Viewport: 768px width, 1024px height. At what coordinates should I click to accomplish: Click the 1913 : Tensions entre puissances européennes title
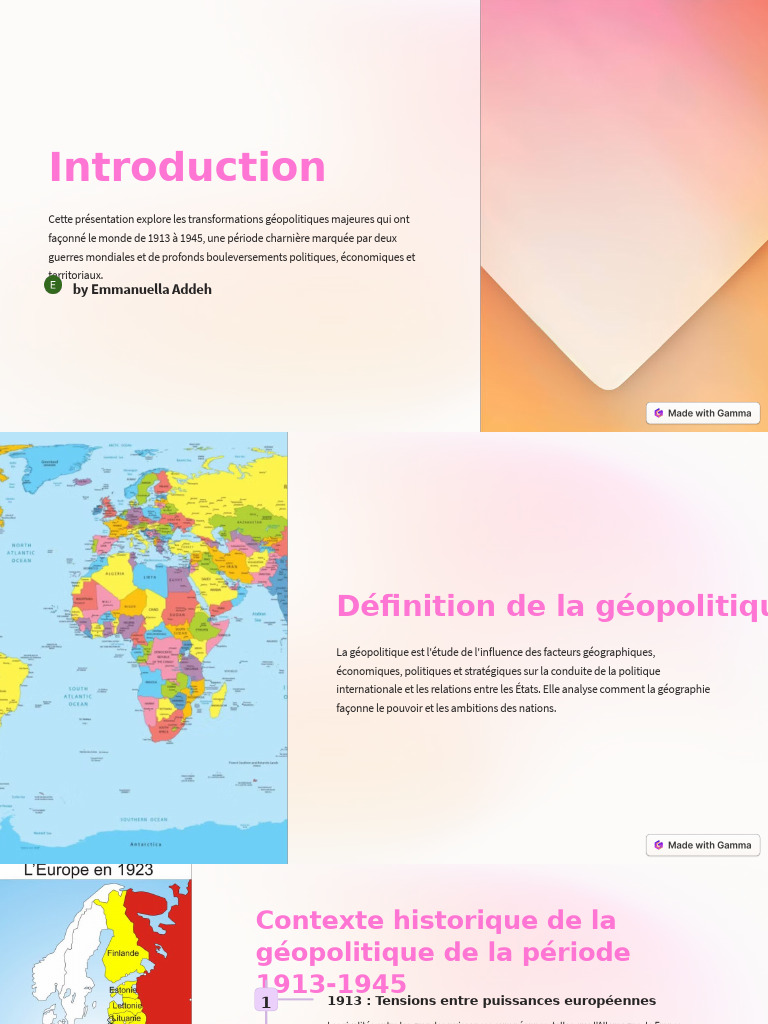point(492,1000)
